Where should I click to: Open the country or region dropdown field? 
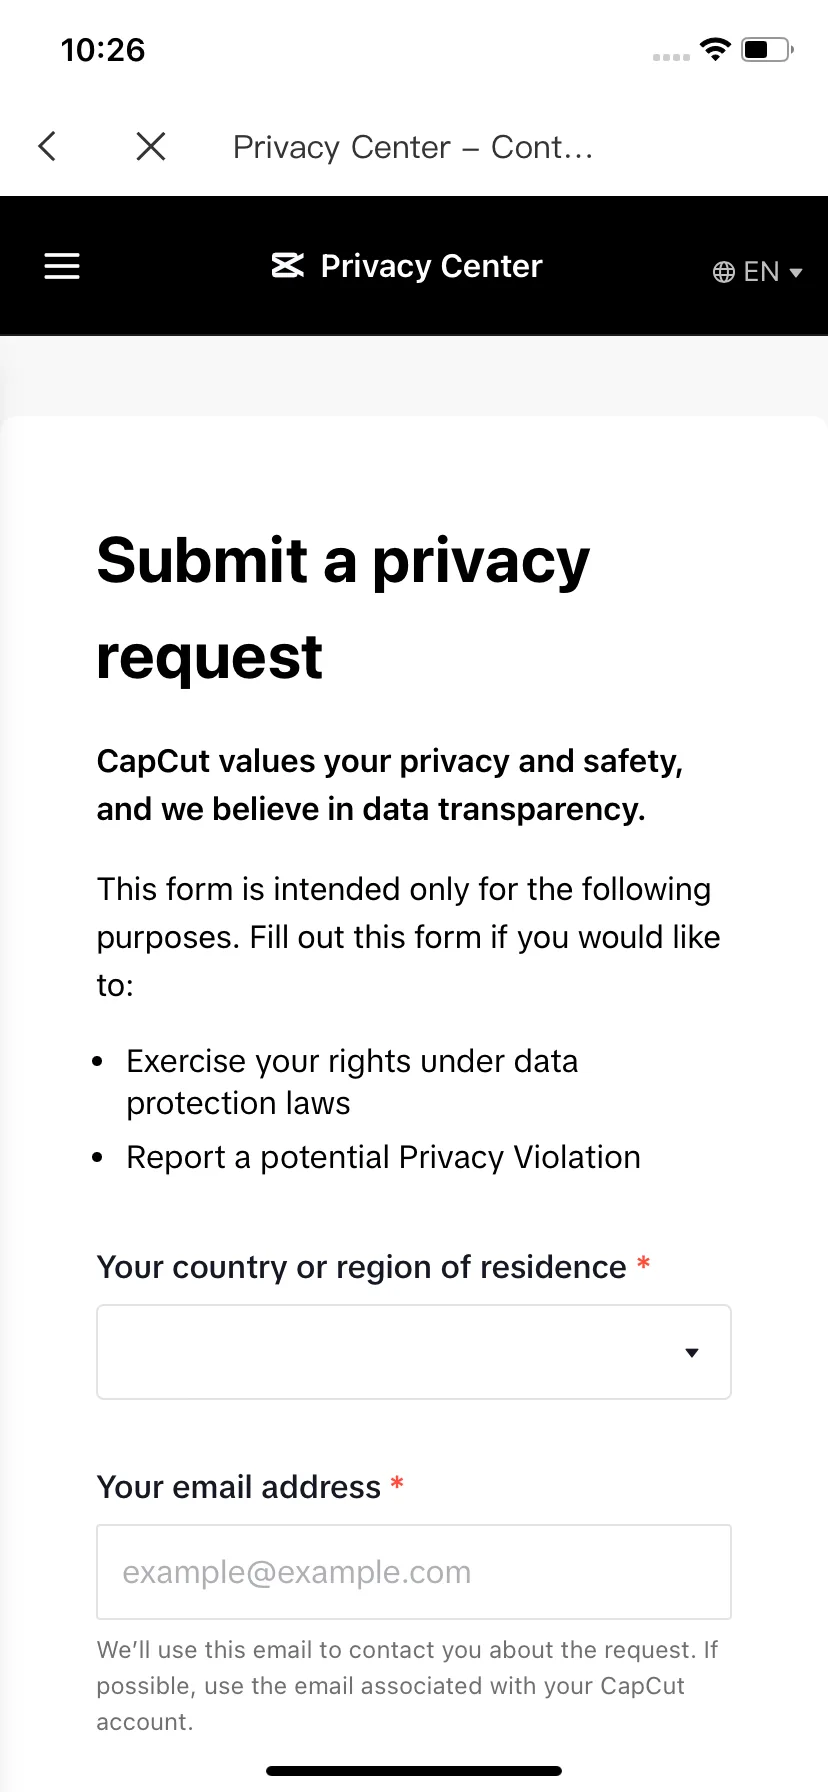pyautogui.click(x=414, y=1352)
